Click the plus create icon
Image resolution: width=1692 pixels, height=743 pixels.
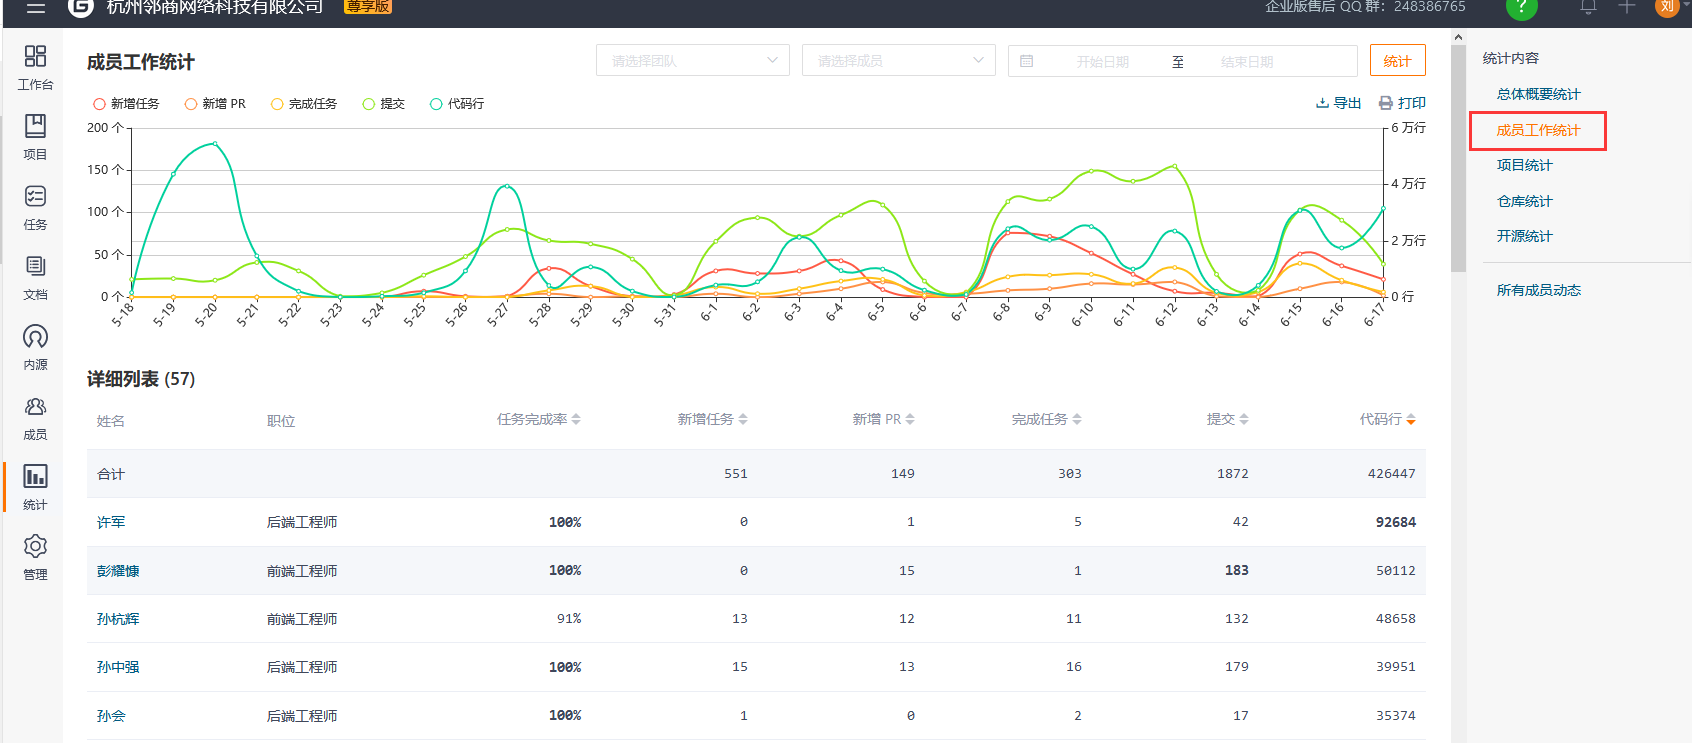[x=1627, y=6]
